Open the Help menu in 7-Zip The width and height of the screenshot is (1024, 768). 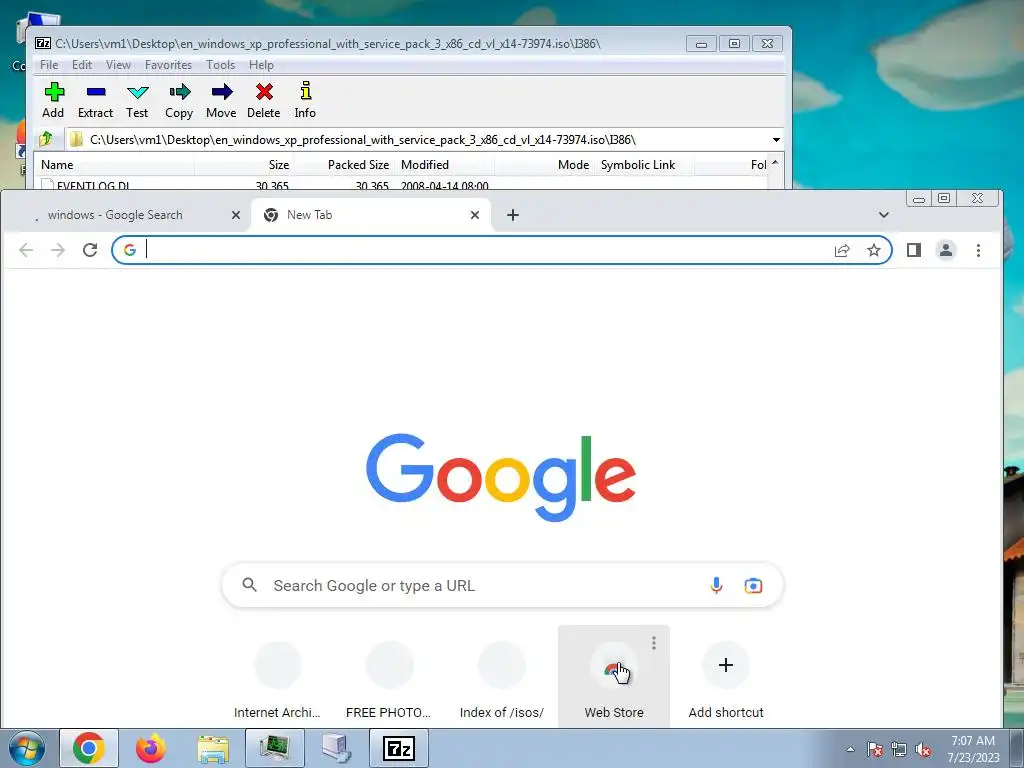(261, 65)
